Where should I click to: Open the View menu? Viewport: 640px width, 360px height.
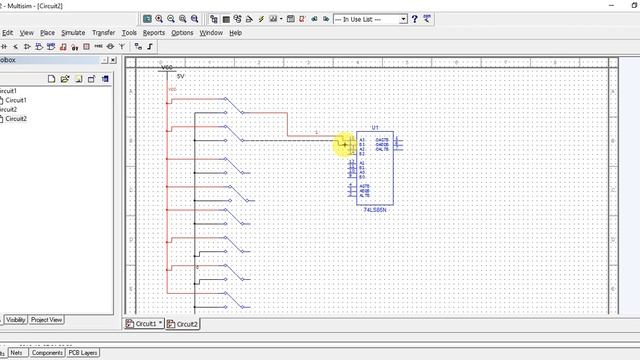27,33
